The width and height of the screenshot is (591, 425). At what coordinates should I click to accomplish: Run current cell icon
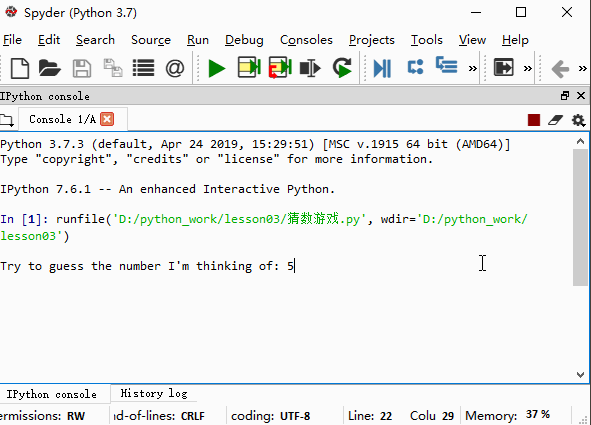pyautogui.click(x=249, y=68)
